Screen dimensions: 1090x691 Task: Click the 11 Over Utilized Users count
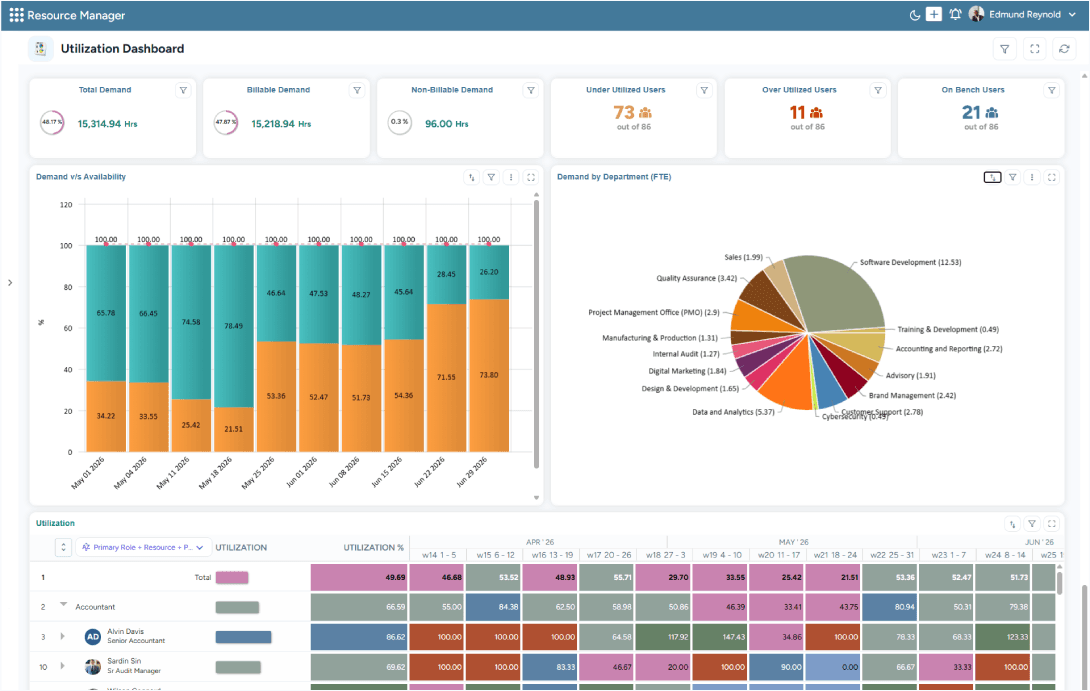pos(797,112)
